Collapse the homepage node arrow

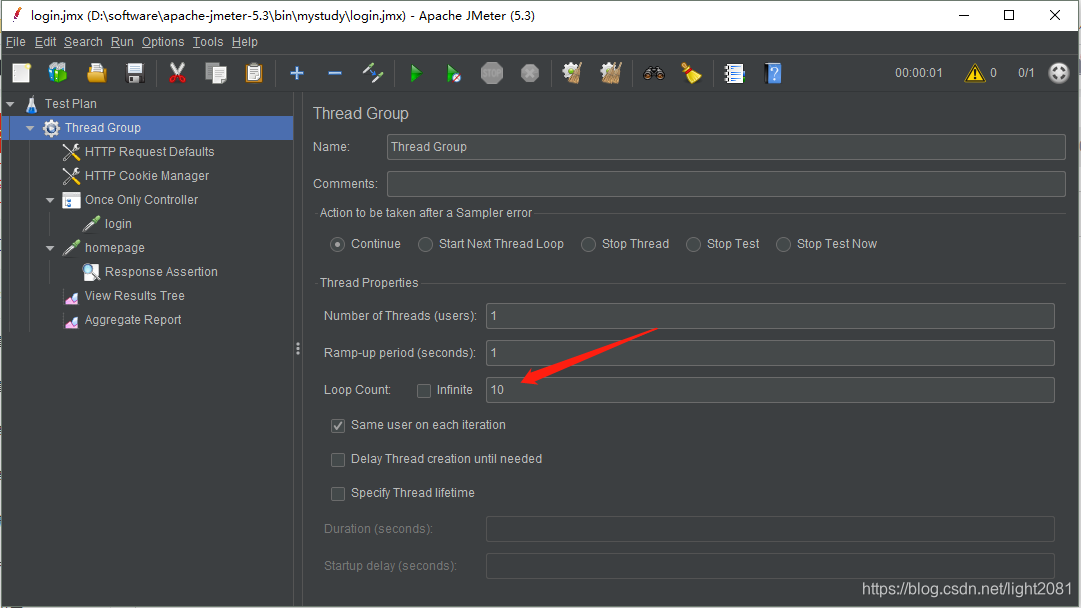pos(50,248)
